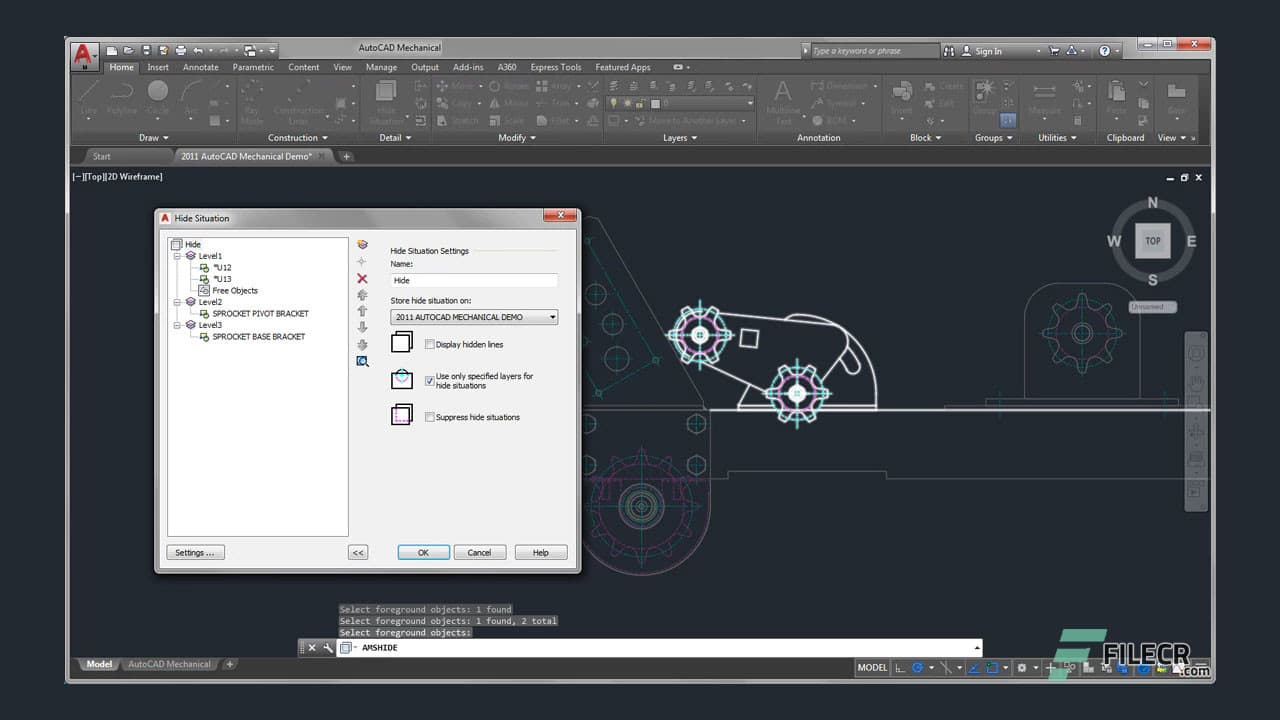The height and width of the screenshot is (720, 1280).
Task: Click the ortho mode icon on the status bar
Action: coord(947,668)
